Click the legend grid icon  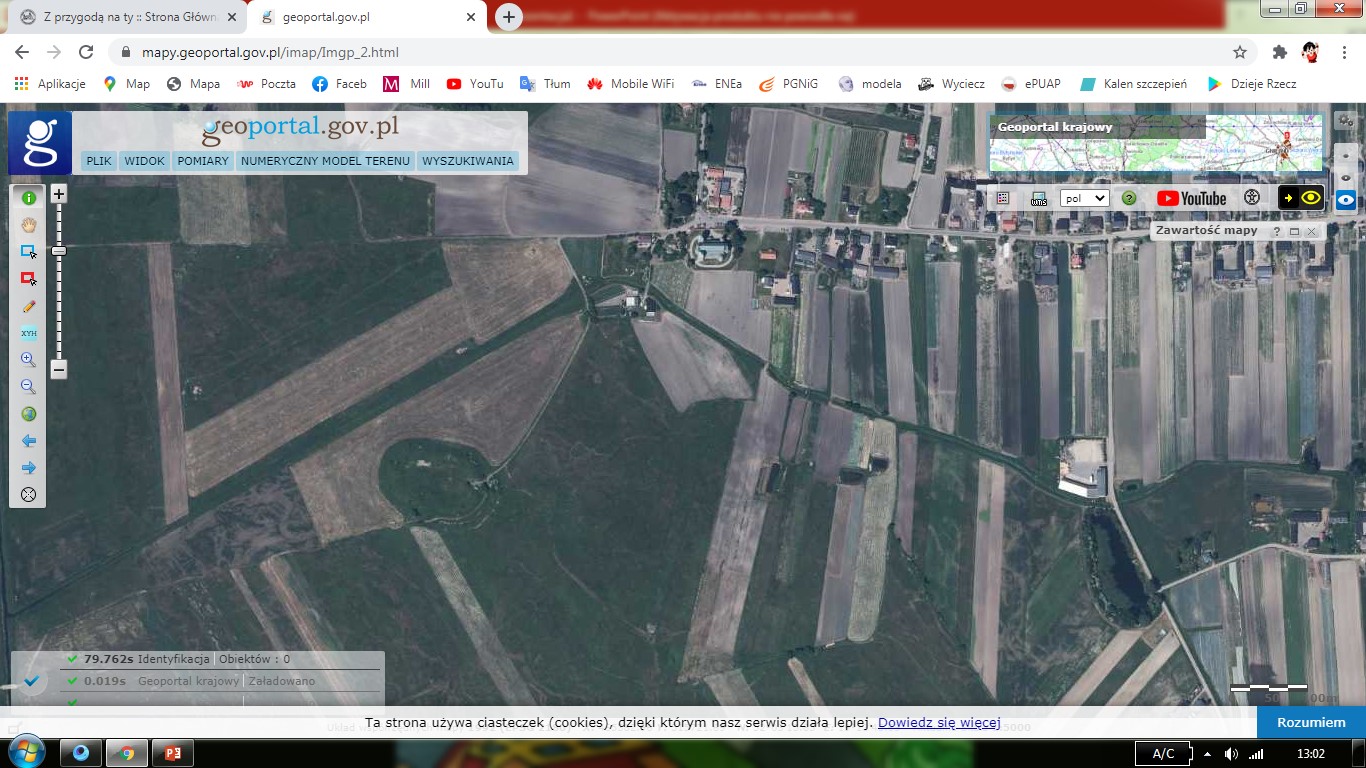pos(1003,198)
